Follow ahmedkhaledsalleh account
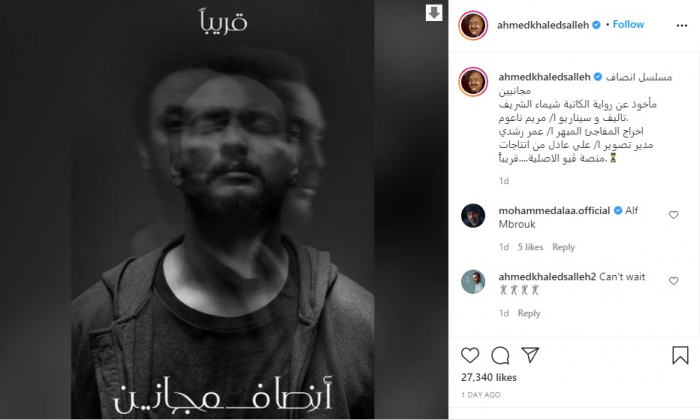Viewport: 700px width, 420px height. (x=628, y=25)
